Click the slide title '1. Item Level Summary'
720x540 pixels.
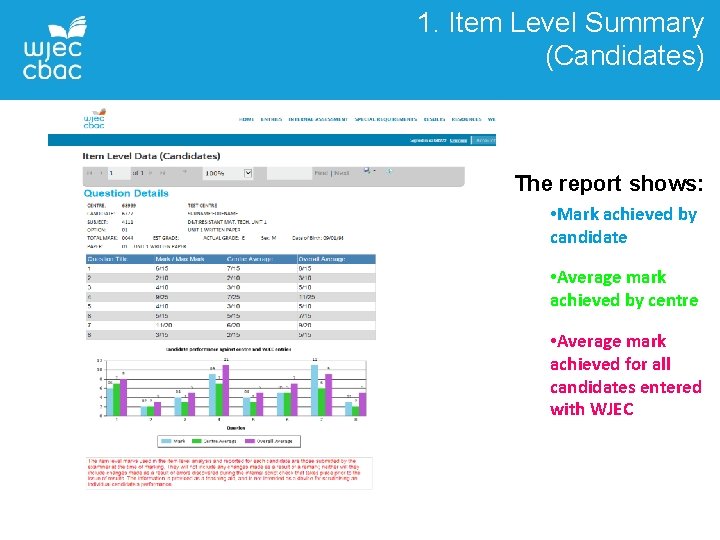point(561,23)
